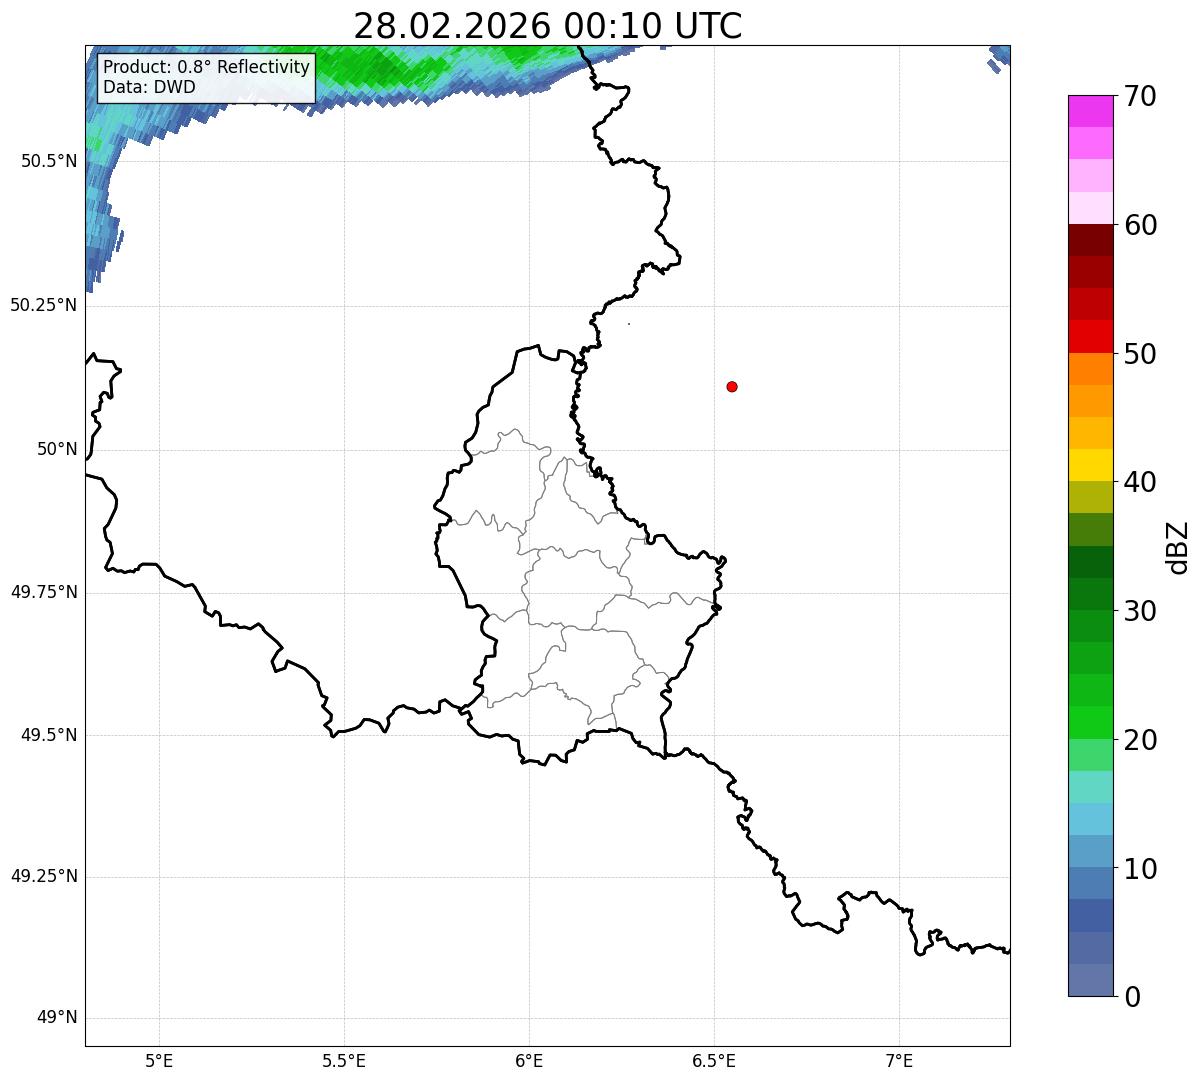
Task: Click the 20 tick on colorbar
Action: pyautogui.click(x=1140, y=740)
